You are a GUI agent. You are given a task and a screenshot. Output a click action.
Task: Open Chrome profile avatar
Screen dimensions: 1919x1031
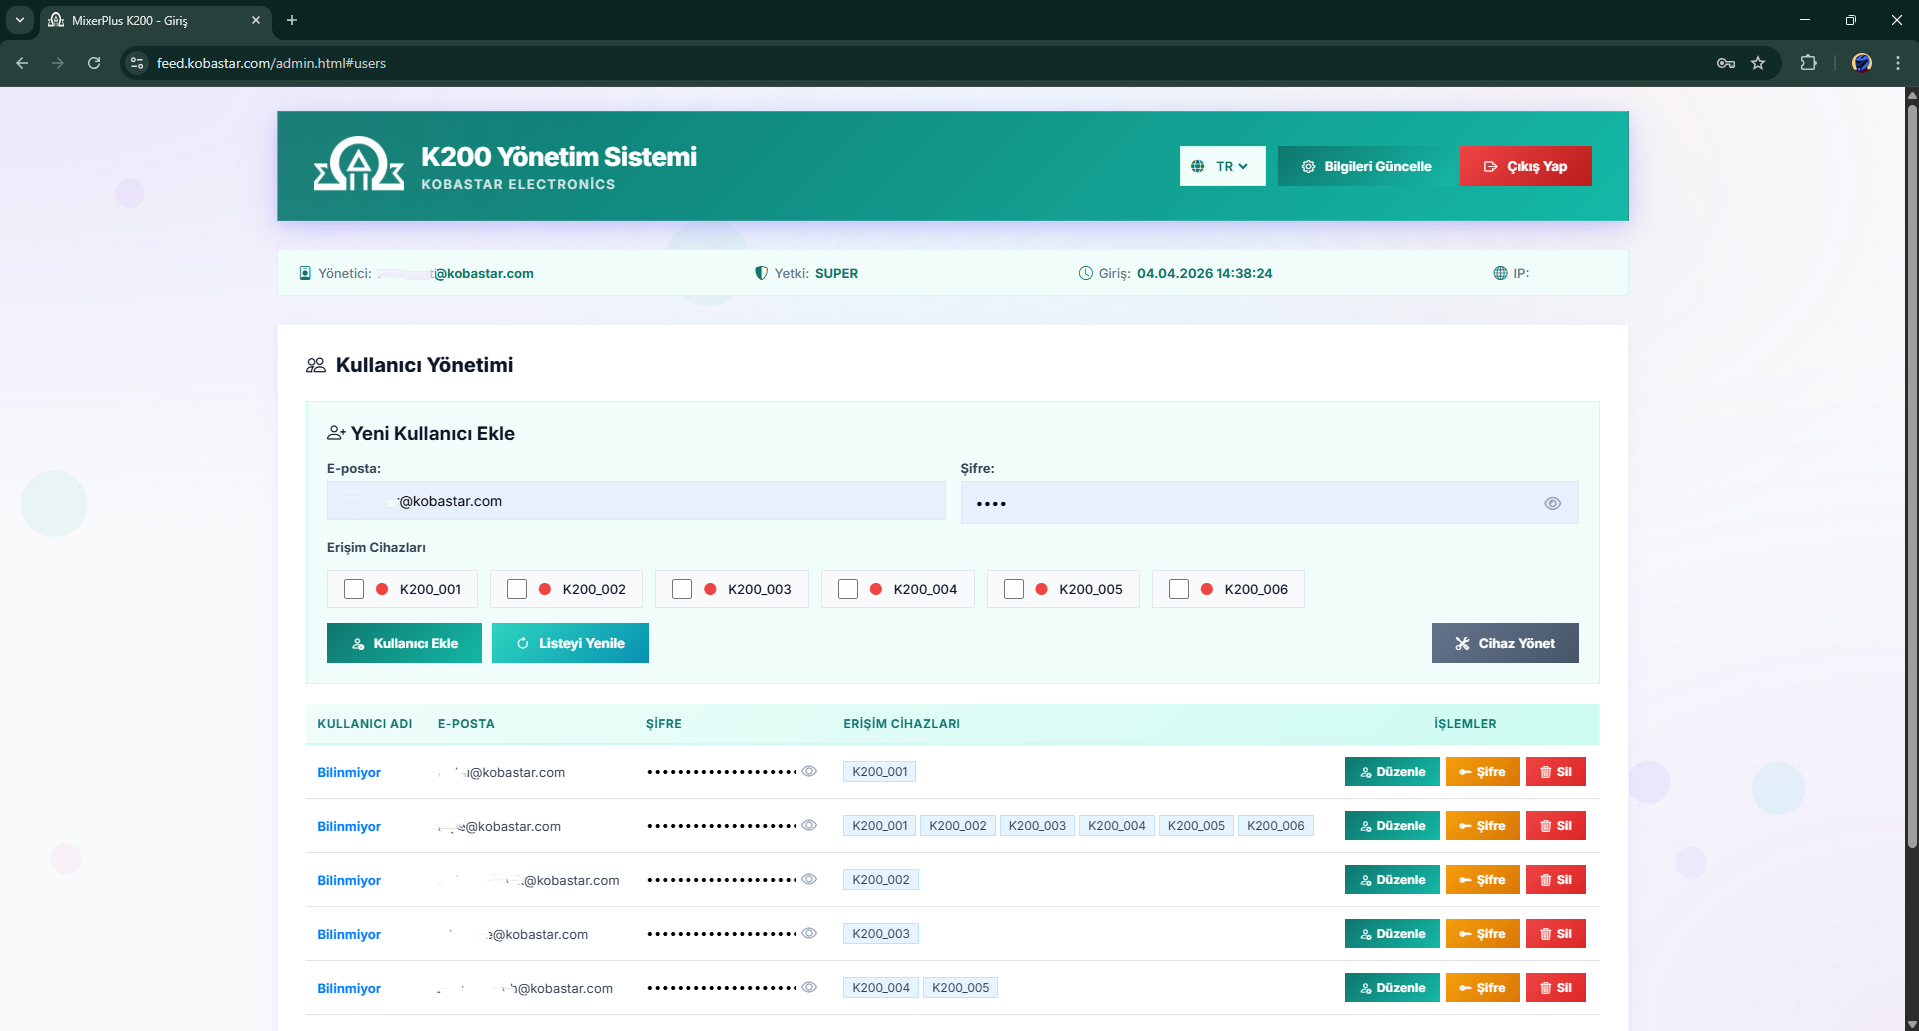1861,63
